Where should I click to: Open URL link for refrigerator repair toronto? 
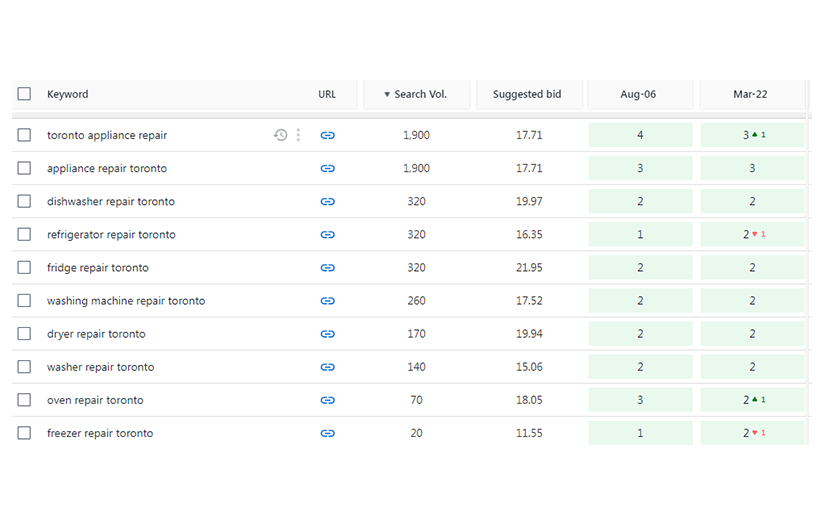[327, 235]
